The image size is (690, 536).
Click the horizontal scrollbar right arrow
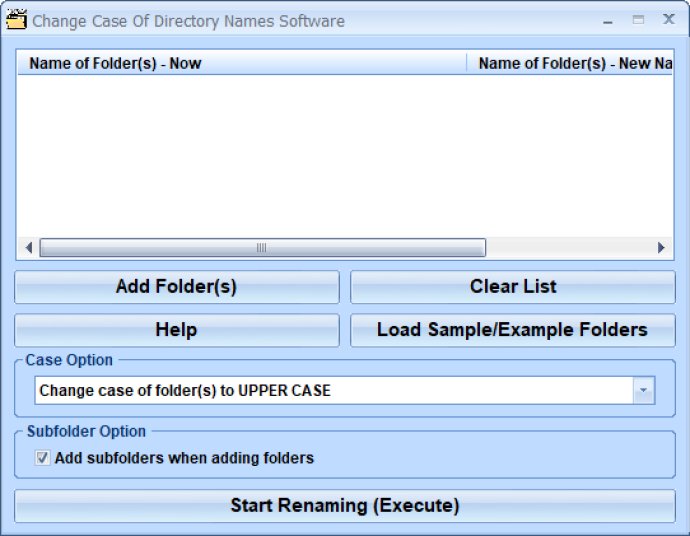click(661, 248)
